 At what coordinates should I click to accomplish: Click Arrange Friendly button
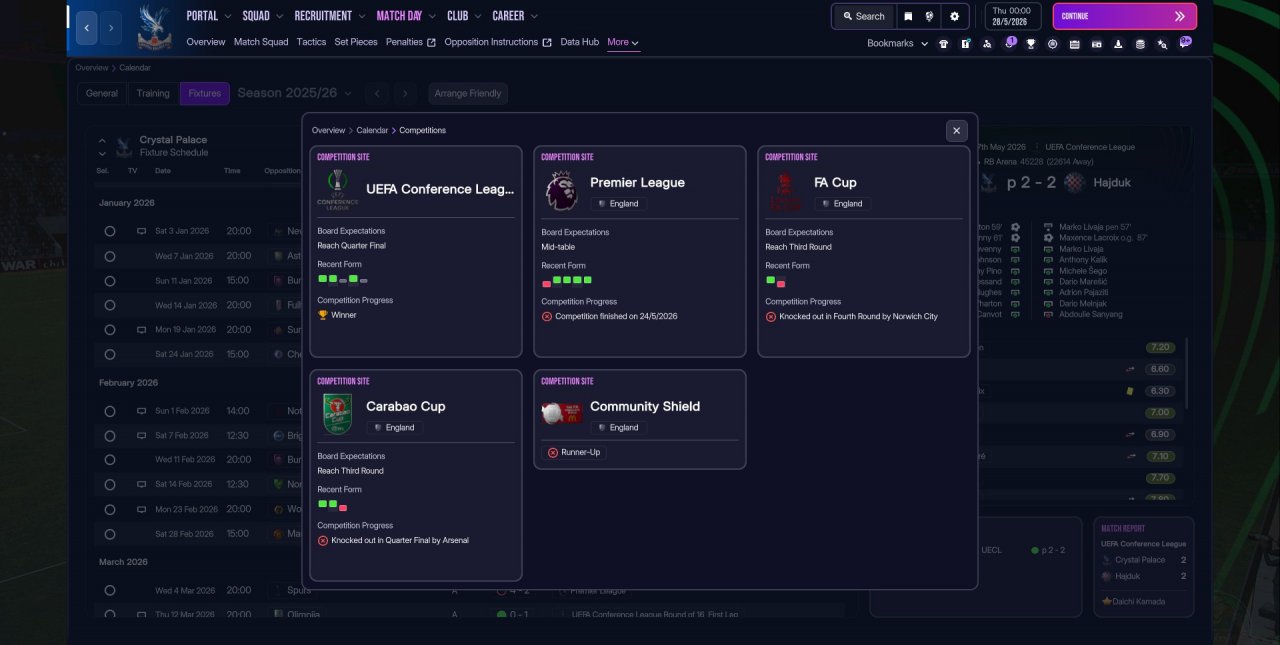(468, 93)
